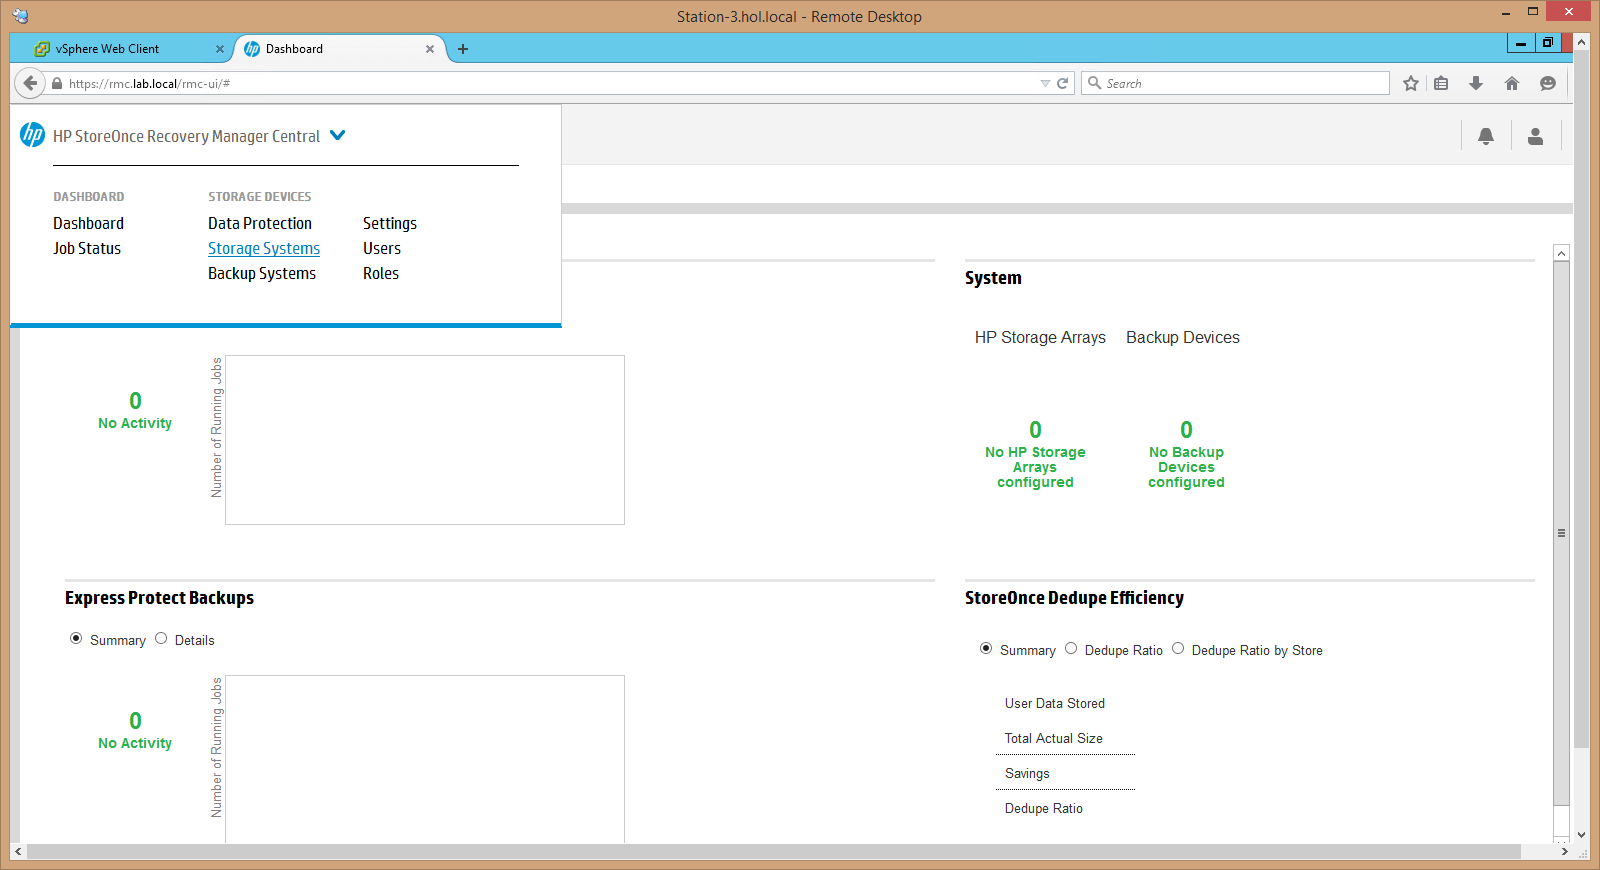Select Details radio under Express Protect Backups
1600x870 pixels.
(161, 638)
